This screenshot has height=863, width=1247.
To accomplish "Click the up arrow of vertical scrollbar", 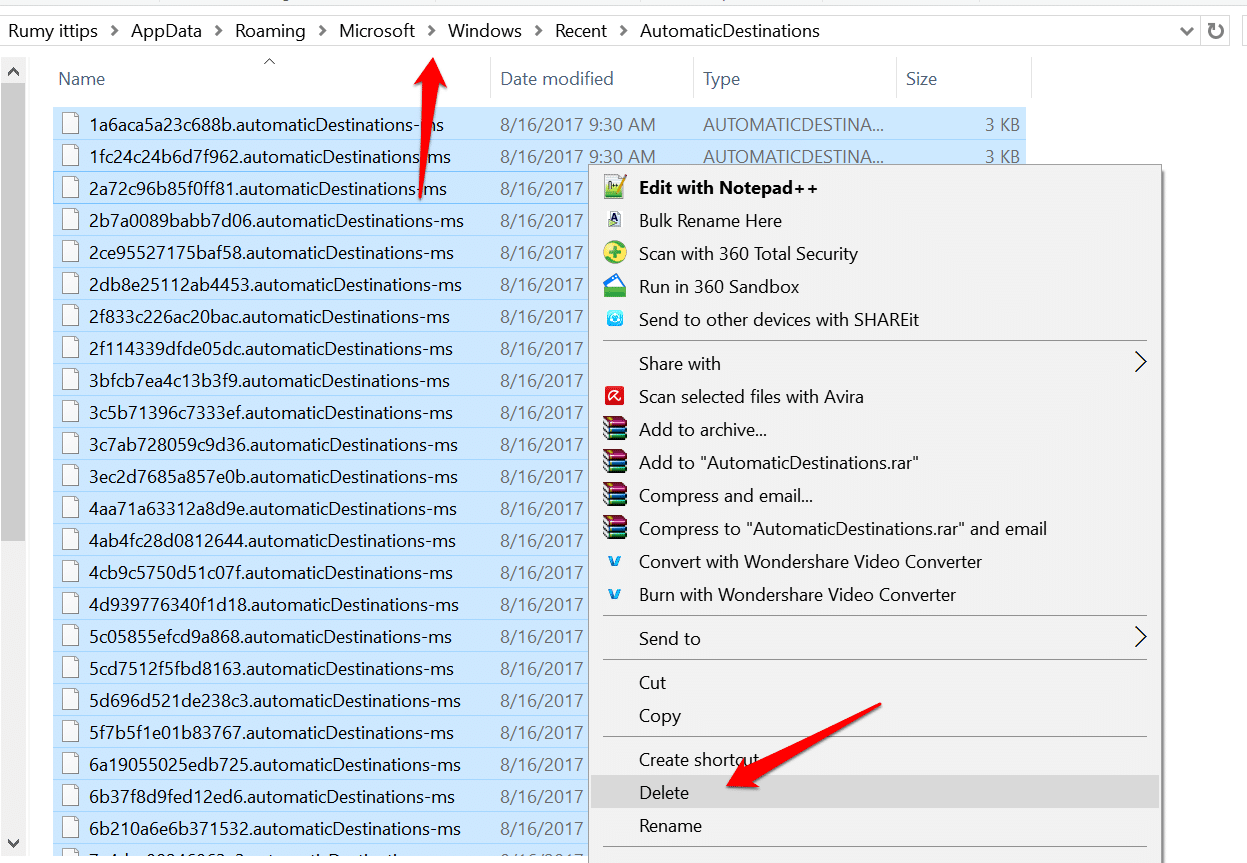I will [x=13, y=72].
